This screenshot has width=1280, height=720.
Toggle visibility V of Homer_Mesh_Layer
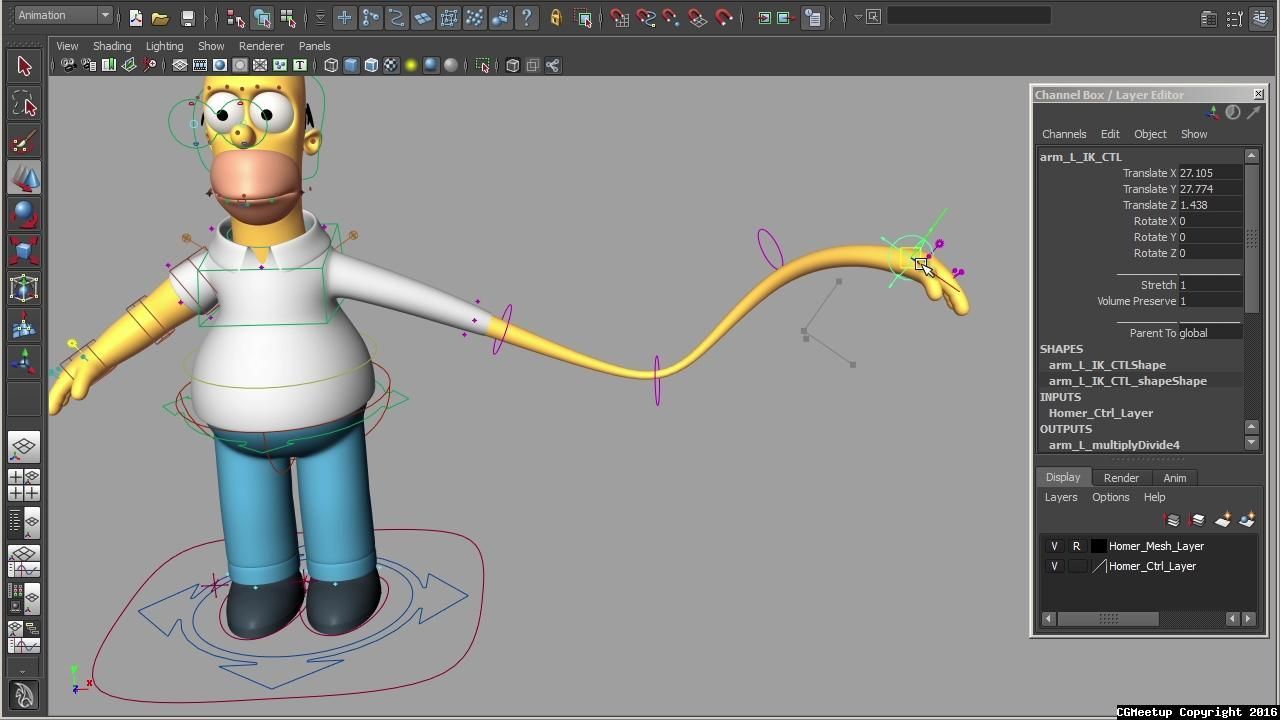point(1054,546)
